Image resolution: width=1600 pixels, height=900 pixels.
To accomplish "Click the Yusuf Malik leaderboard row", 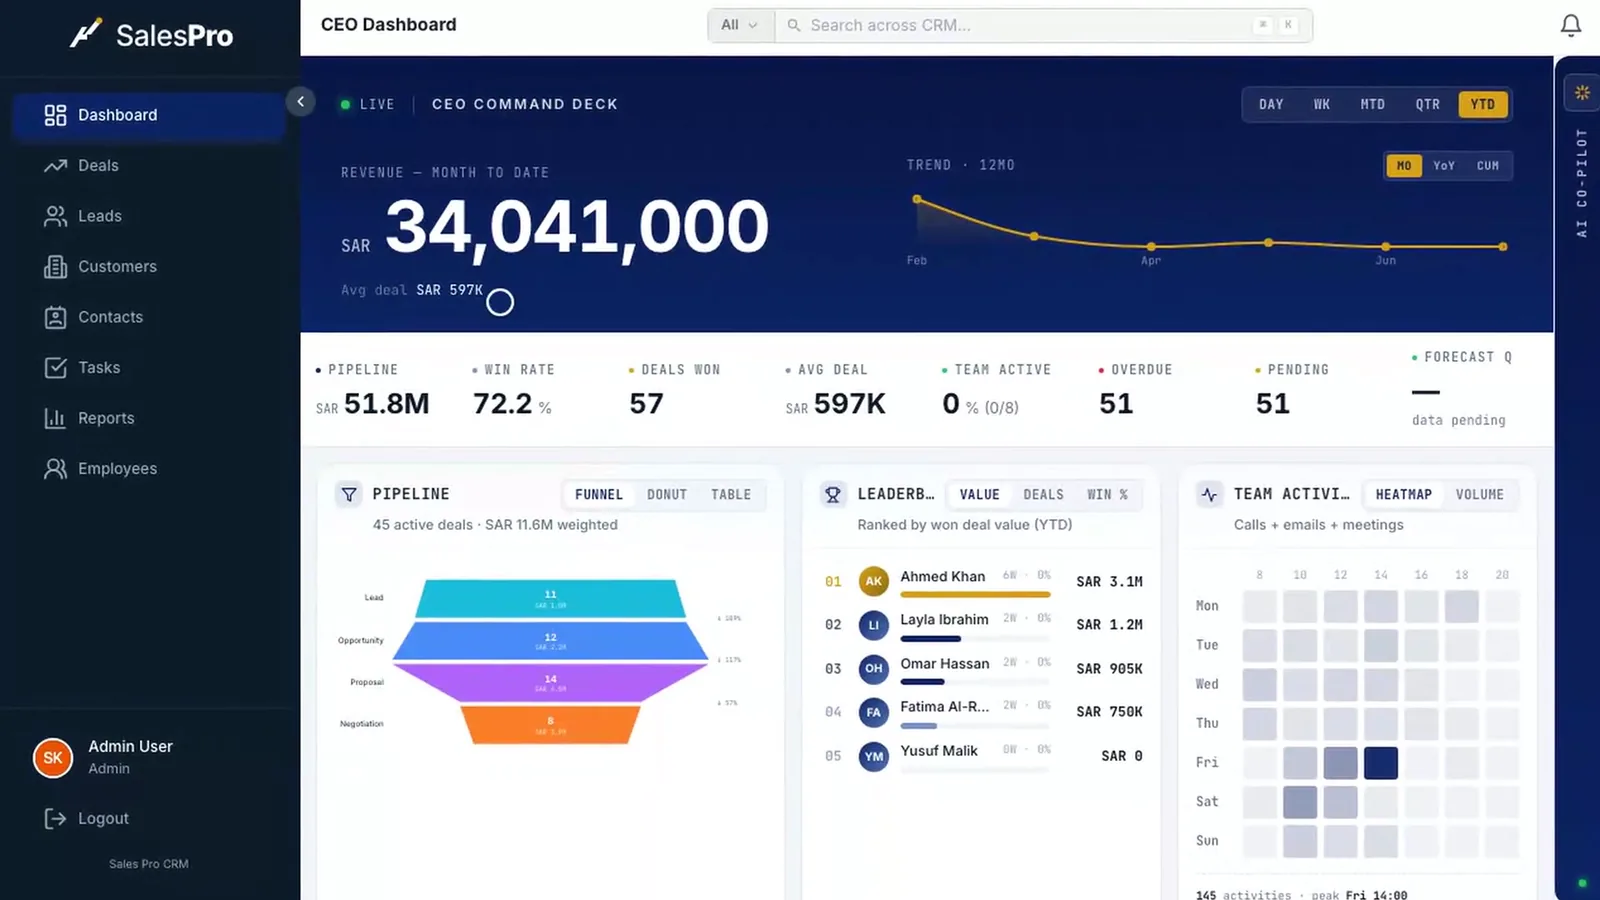I will (984, 756).
